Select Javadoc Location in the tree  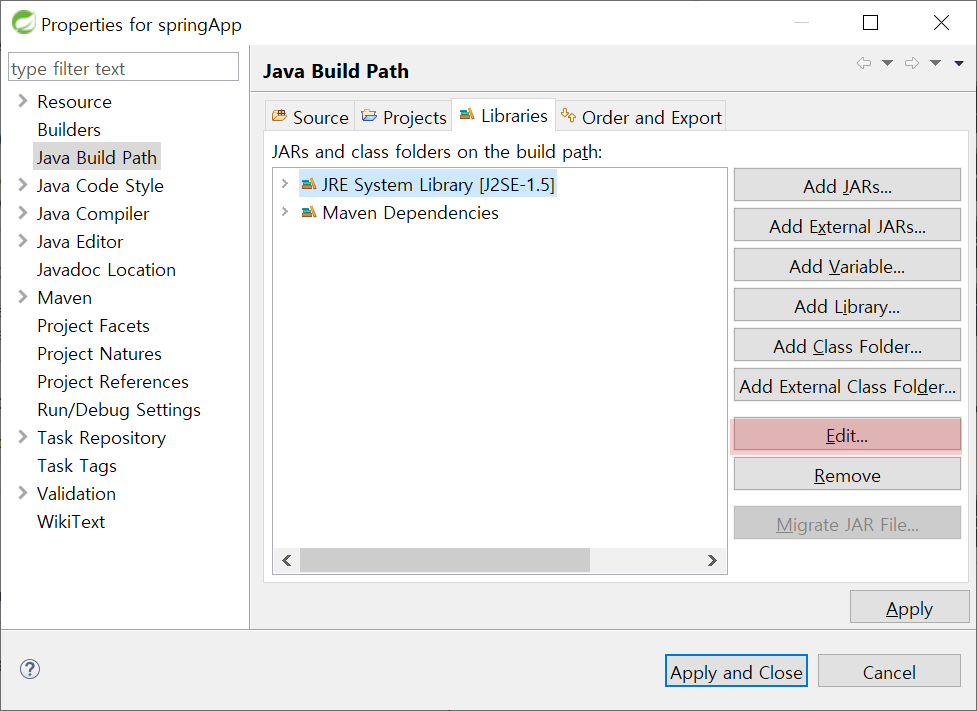tap(106, 269)
